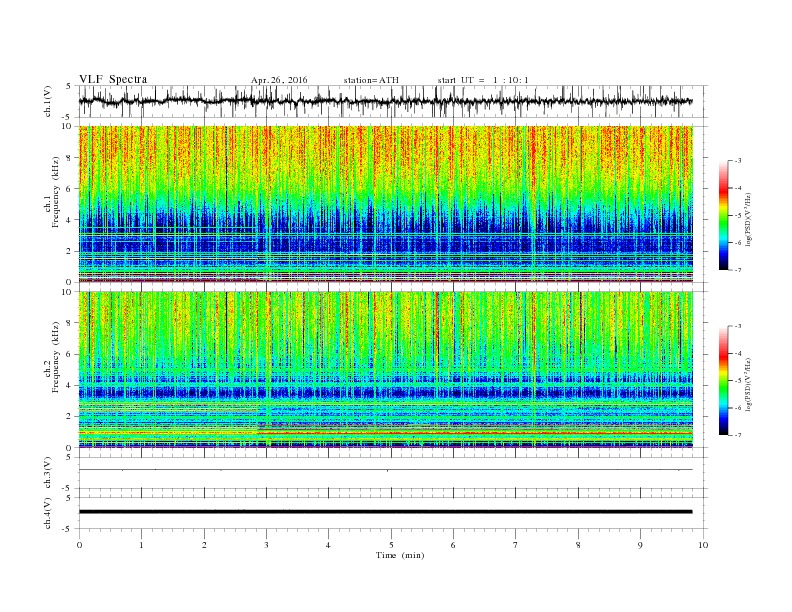This screenshot has width=792, height=612.
Task: Click the ch.1 voltage waveform trace
Action: [x=385, y=101]
